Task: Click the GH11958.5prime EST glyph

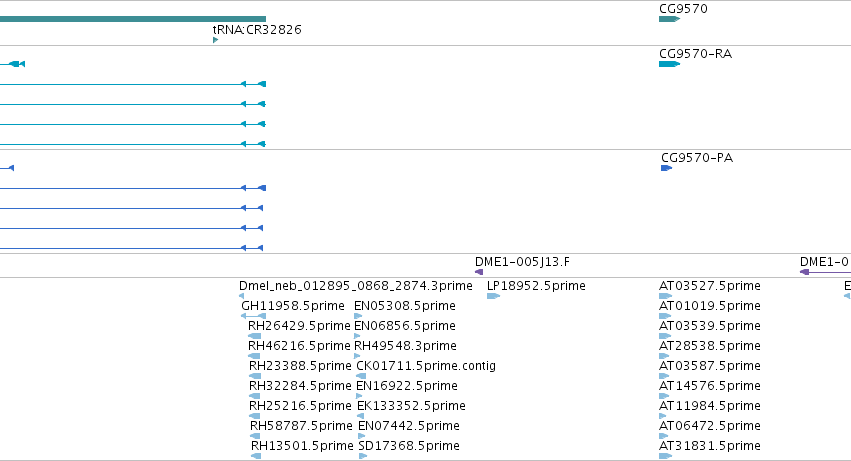Action: pos(253,316)
